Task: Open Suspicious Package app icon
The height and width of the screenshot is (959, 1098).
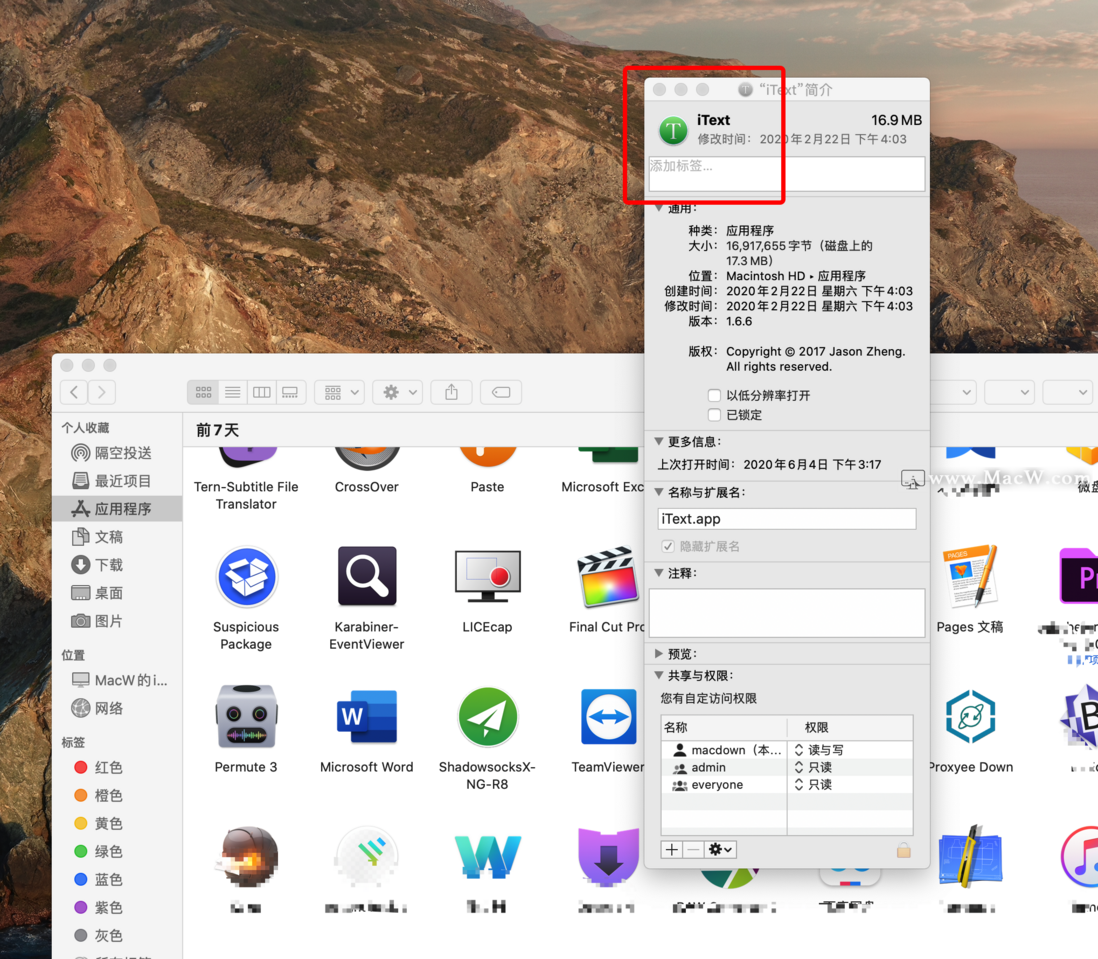Action: coord(246,577)
